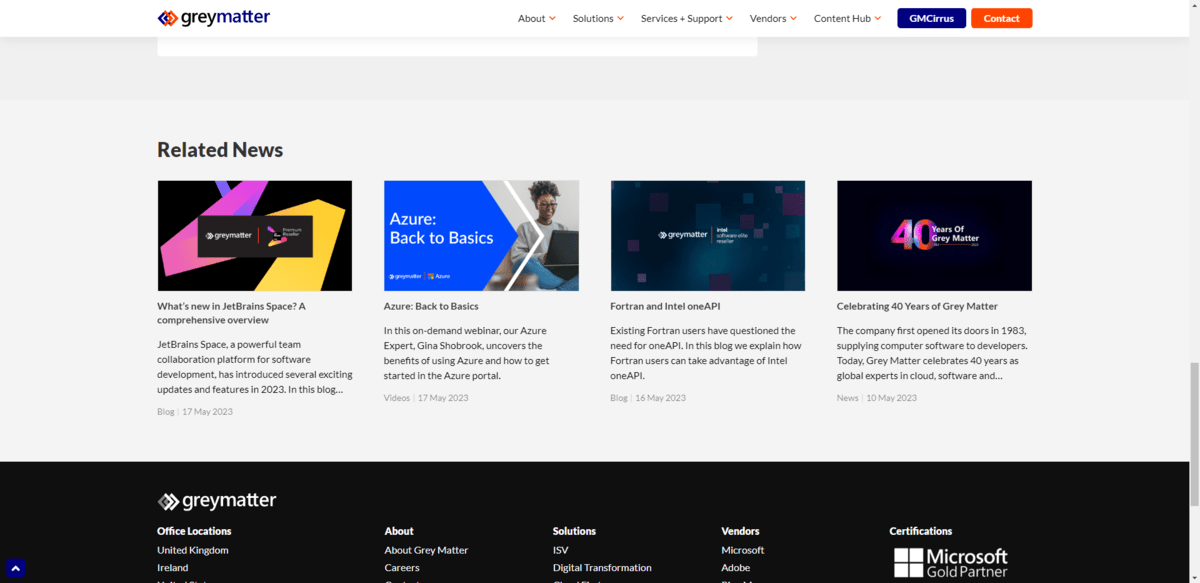Viewport: 1200px width, 583px height.
Task: Click the Blog tag under the Fortran article
Action: [619, 398]
